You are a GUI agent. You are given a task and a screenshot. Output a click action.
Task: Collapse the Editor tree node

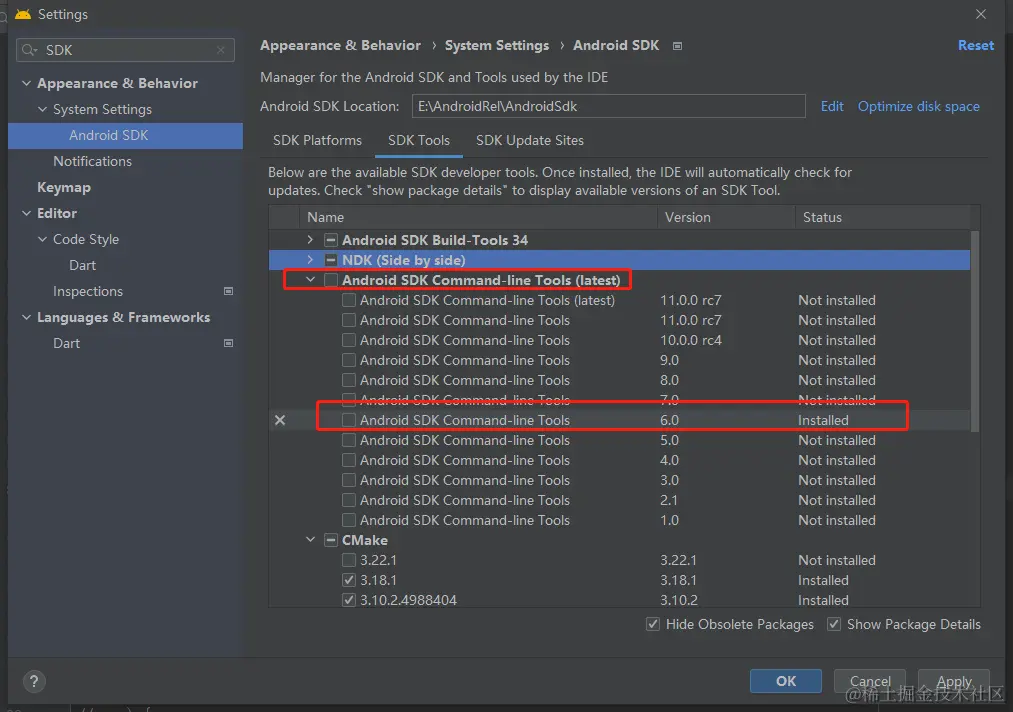pyautogui.click(x=26, y=213)
